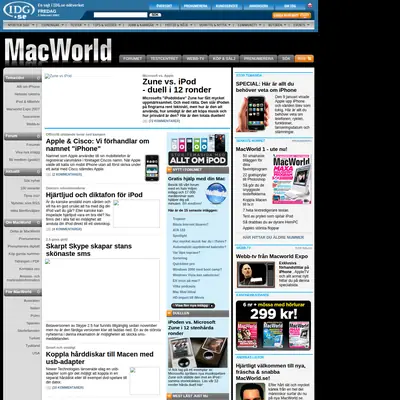Open the Sök tab in MacWorld navigation
The height and width of the screenshot is (400, 400).
click(286, 58)
